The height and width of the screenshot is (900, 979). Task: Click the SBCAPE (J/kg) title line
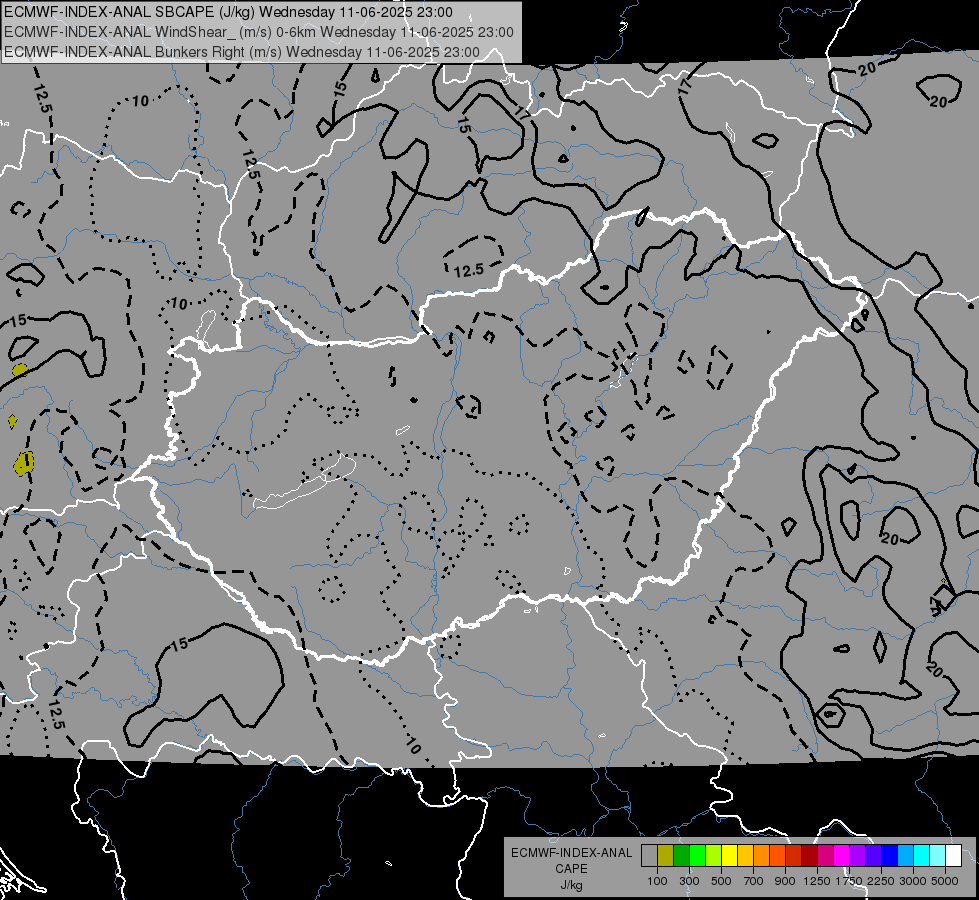(228, 12)
